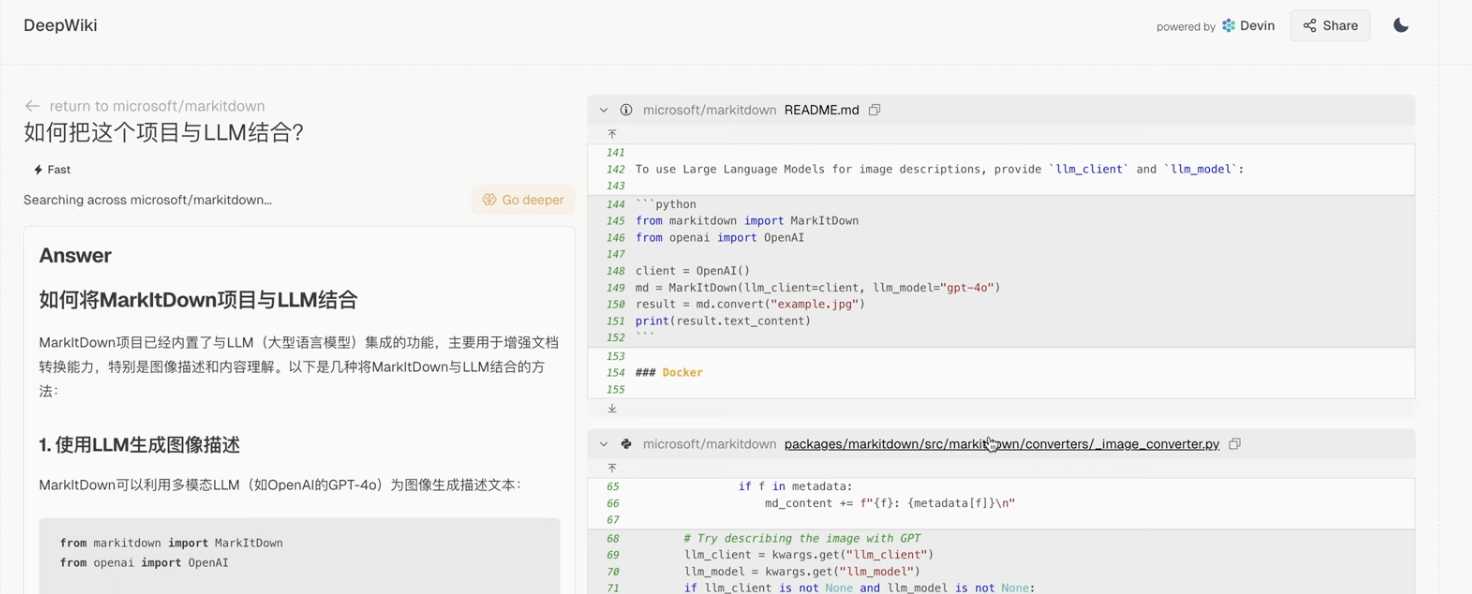Expand lines below in README.md

click(x=612, y=408)
